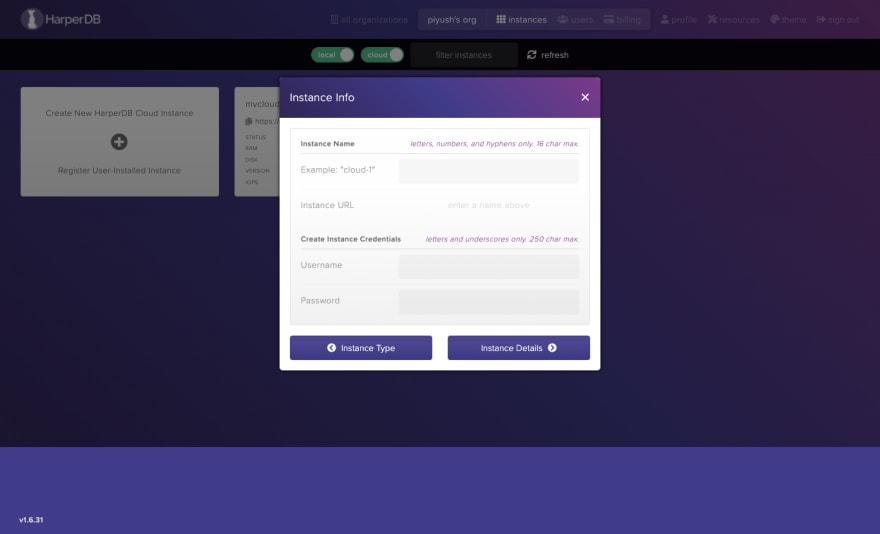Open the profile page
This screenshot has width=880, height=534.
[678, 20]
